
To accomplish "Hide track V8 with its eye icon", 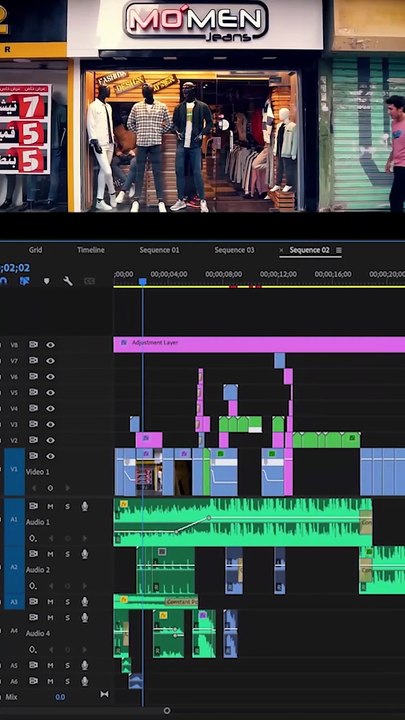I will point(50,344).
